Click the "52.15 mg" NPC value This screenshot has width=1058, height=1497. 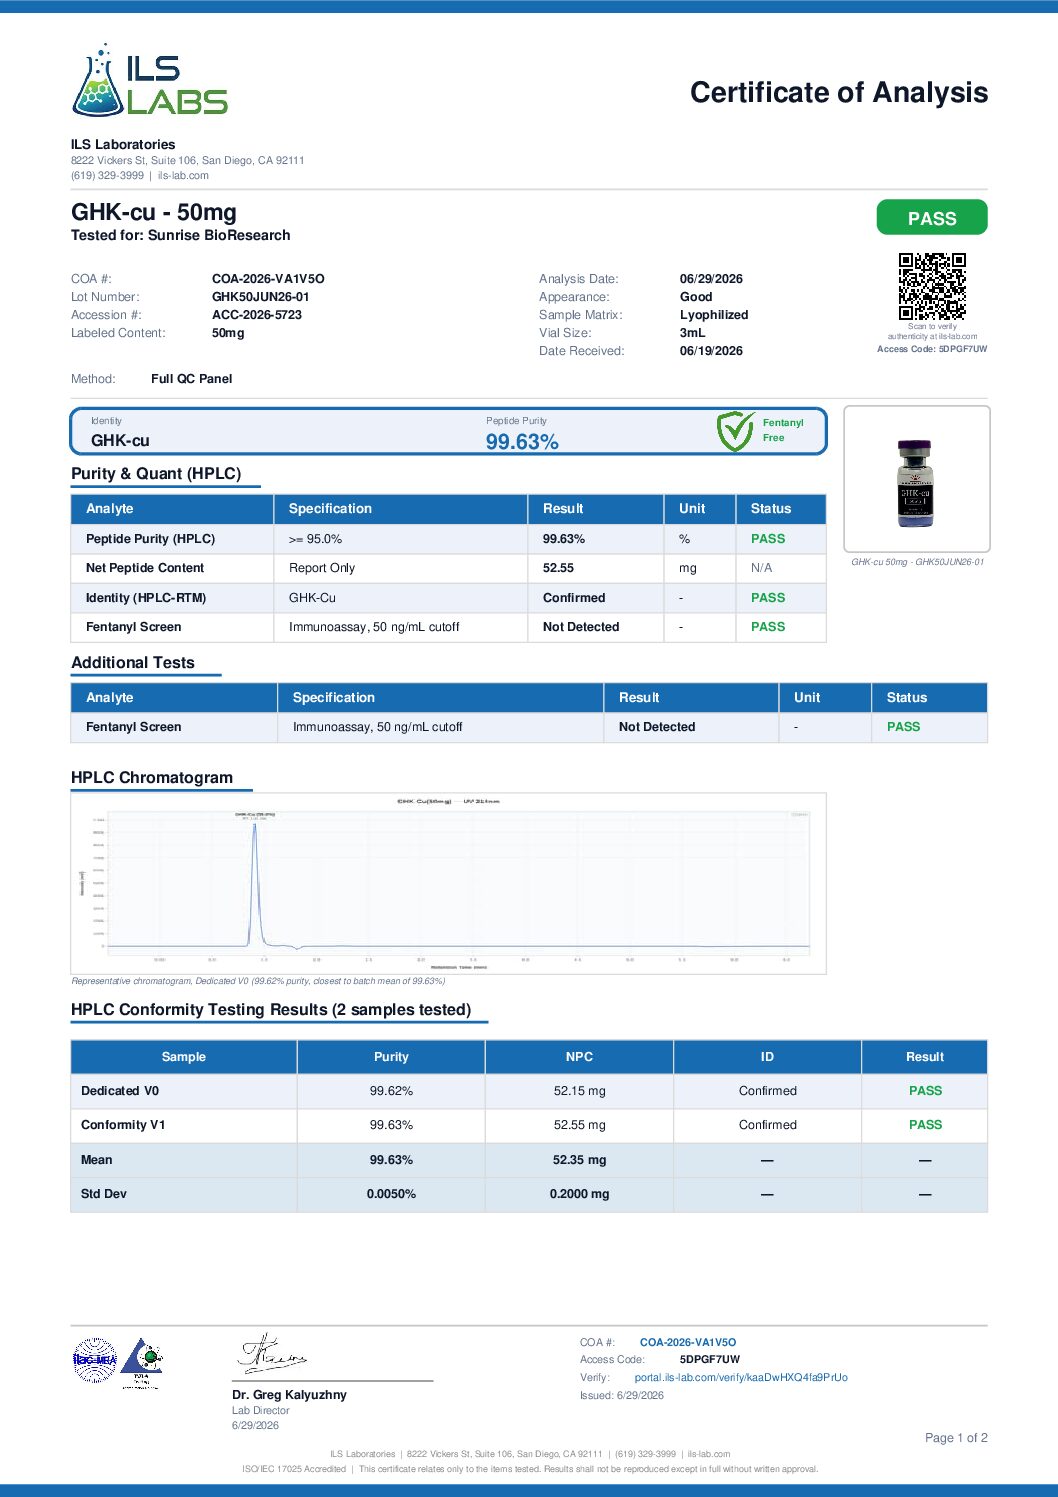(x=580, y=1091)
